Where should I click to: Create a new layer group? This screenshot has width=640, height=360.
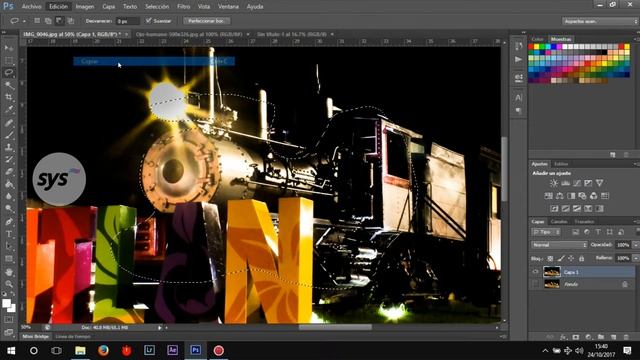(x=601, y=337)
